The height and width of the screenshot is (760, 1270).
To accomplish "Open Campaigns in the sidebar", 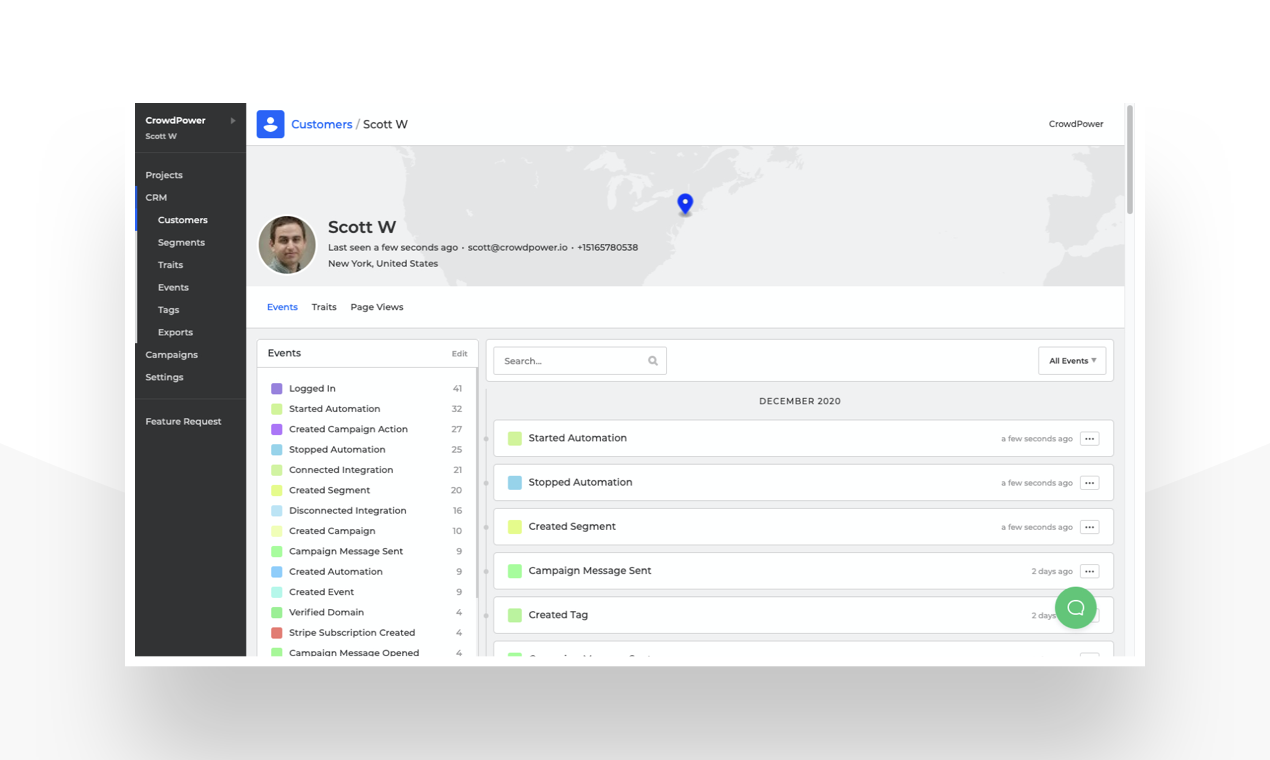I will 171,355.
